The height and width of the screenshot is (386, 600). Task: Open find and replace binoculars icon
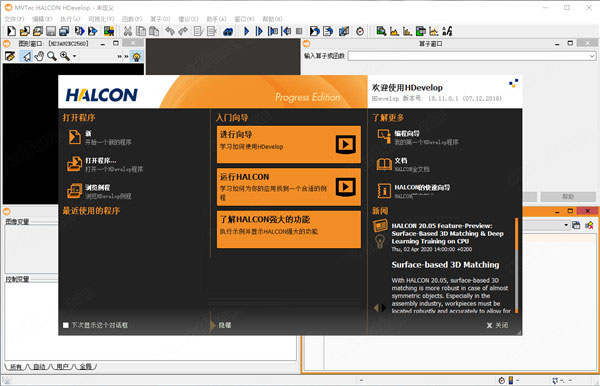(x=228, y=31)
